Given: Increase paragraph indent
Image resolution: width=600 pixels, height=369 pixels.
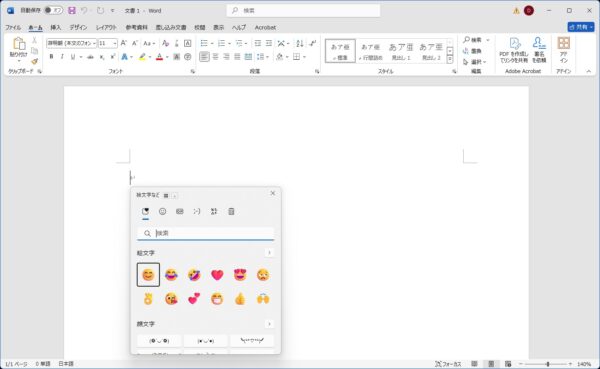Looking at the screenshot, I should pyautogui.click(x=269, y=43).
